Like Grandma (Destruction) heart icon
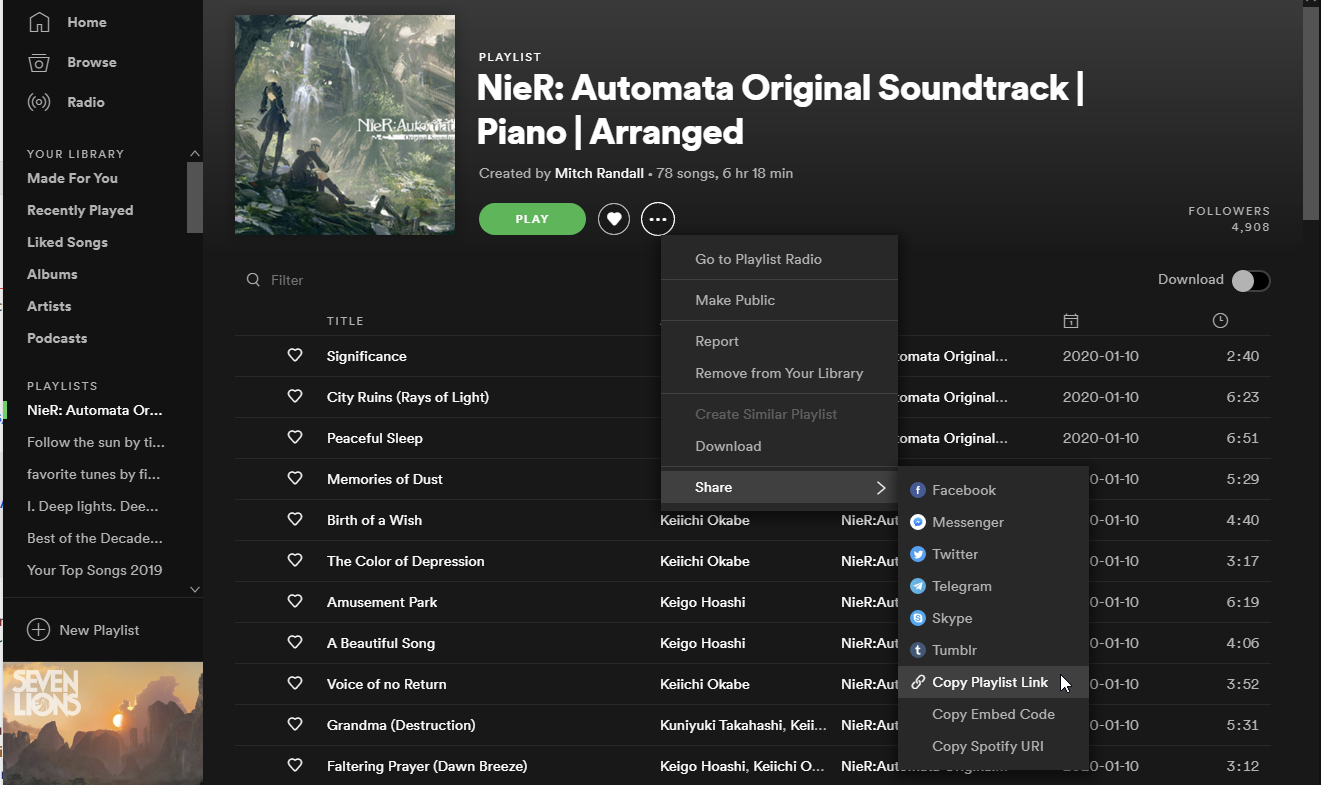This screenshot has height=785, width=1321. (x=295, y=725)
